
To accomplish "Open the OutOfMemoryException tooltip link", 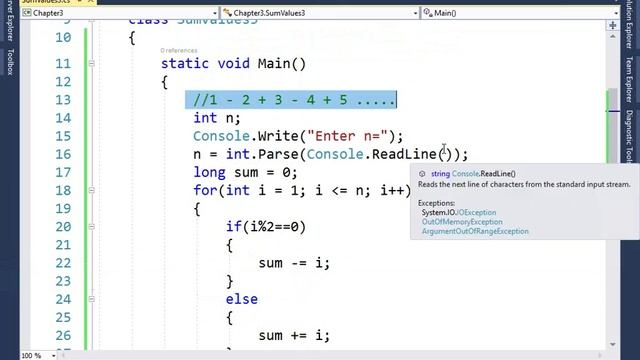I will [x=462, y=222].
